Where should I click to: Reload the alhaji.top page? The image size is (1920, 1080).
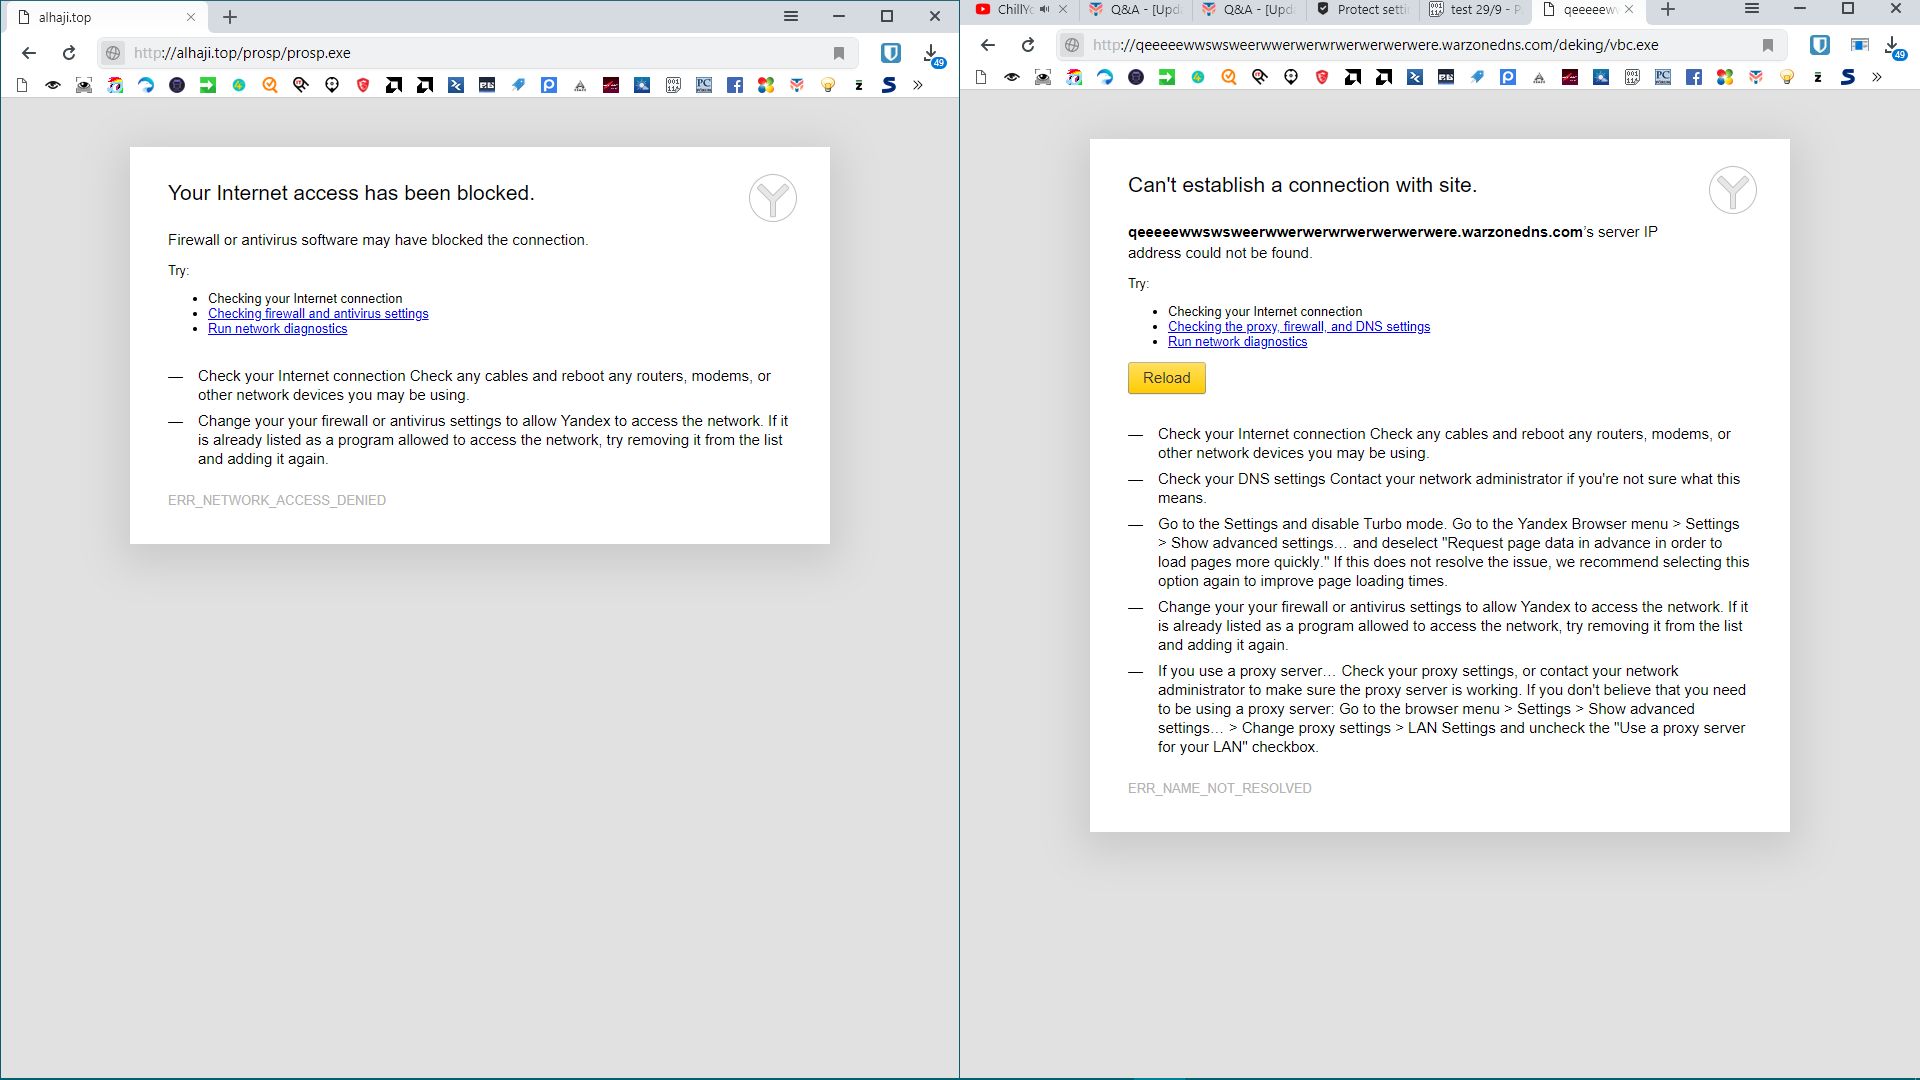[69, 53]
